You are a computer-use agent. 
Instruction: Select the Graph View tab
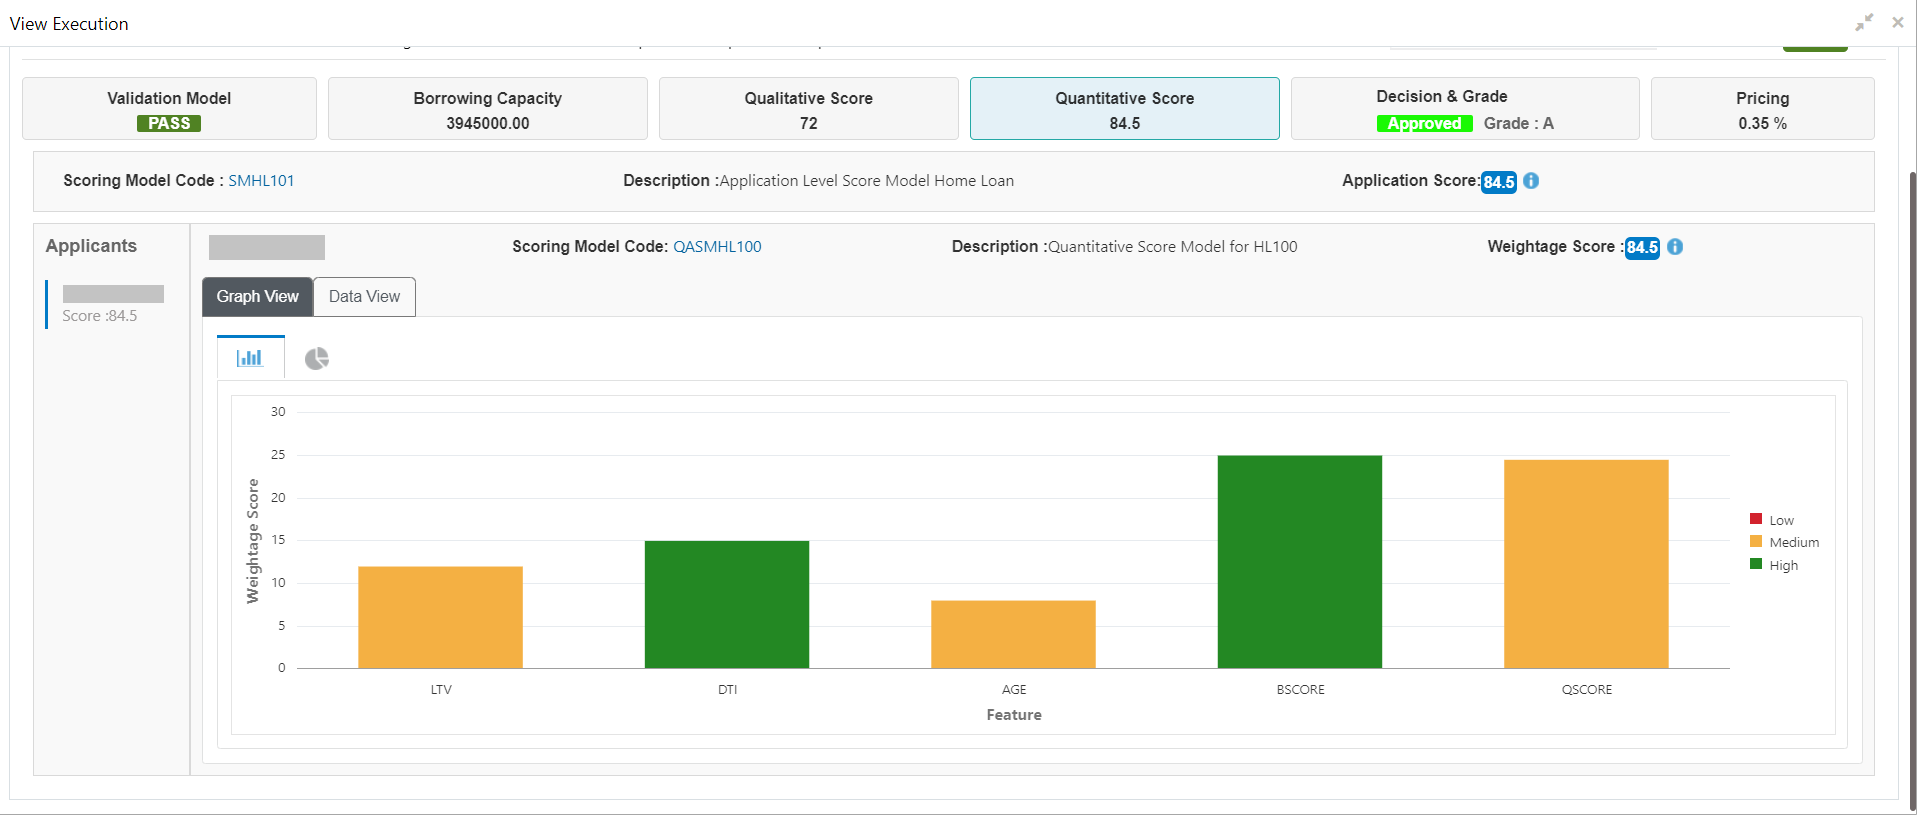pyautogui.click(x=258, y=297)
